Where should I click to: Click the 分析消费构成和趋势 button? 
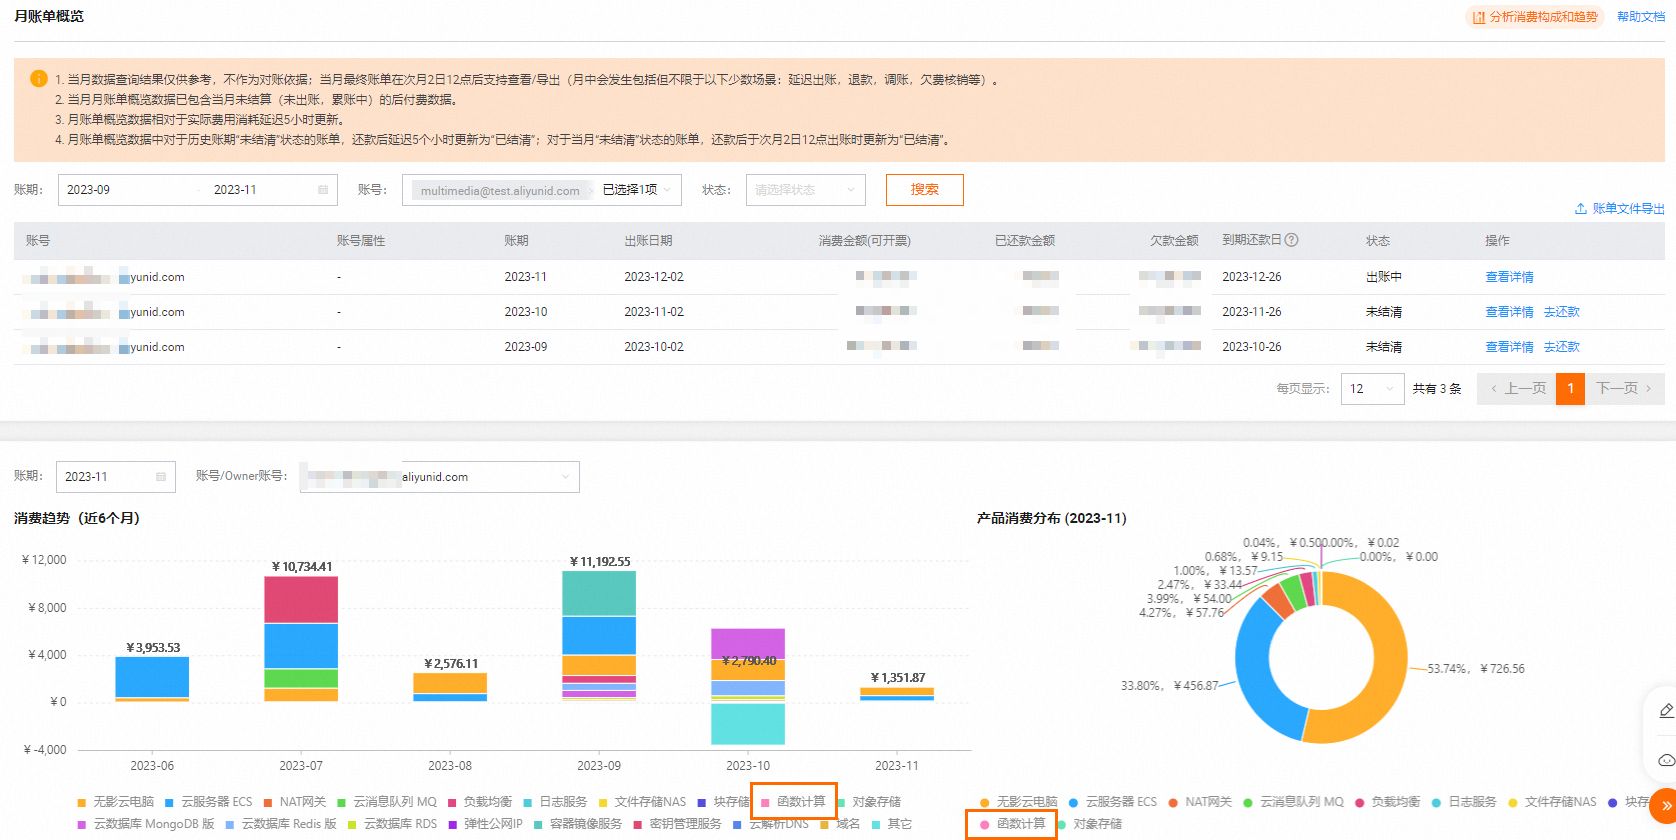tap(1535, 17)
